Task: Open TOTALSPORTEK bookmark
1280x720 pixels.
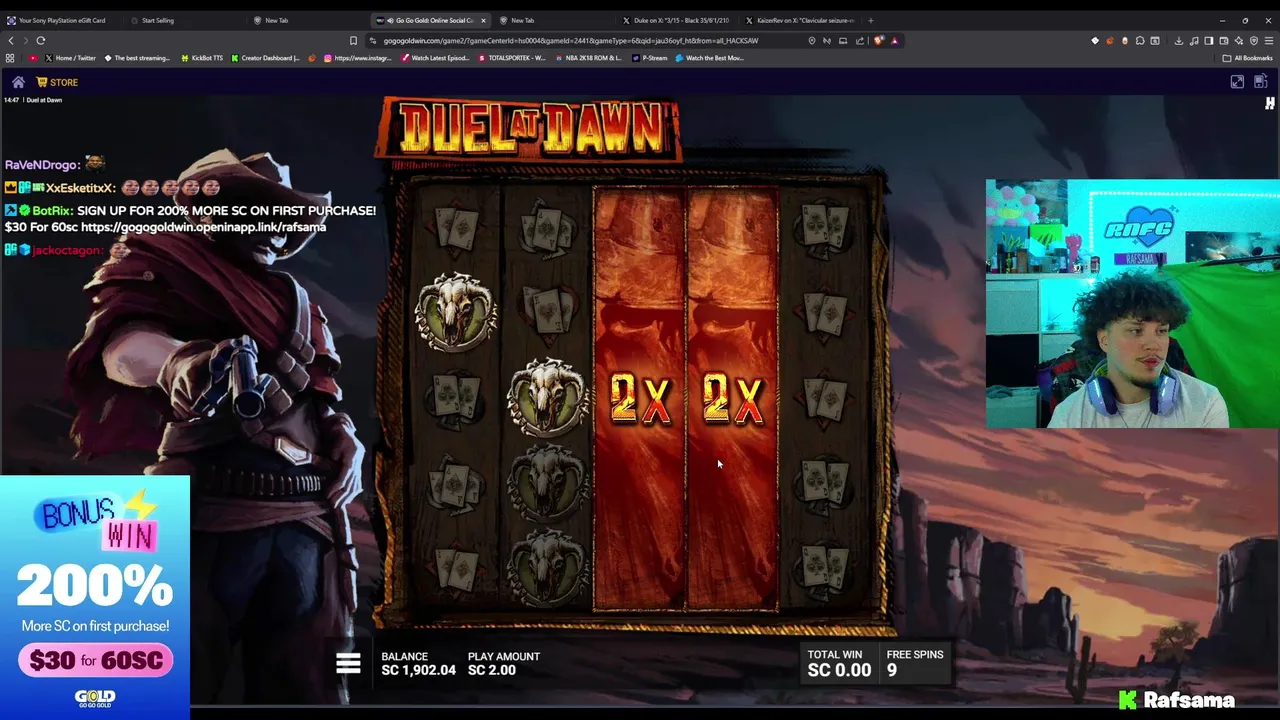Action: [512, 58]
